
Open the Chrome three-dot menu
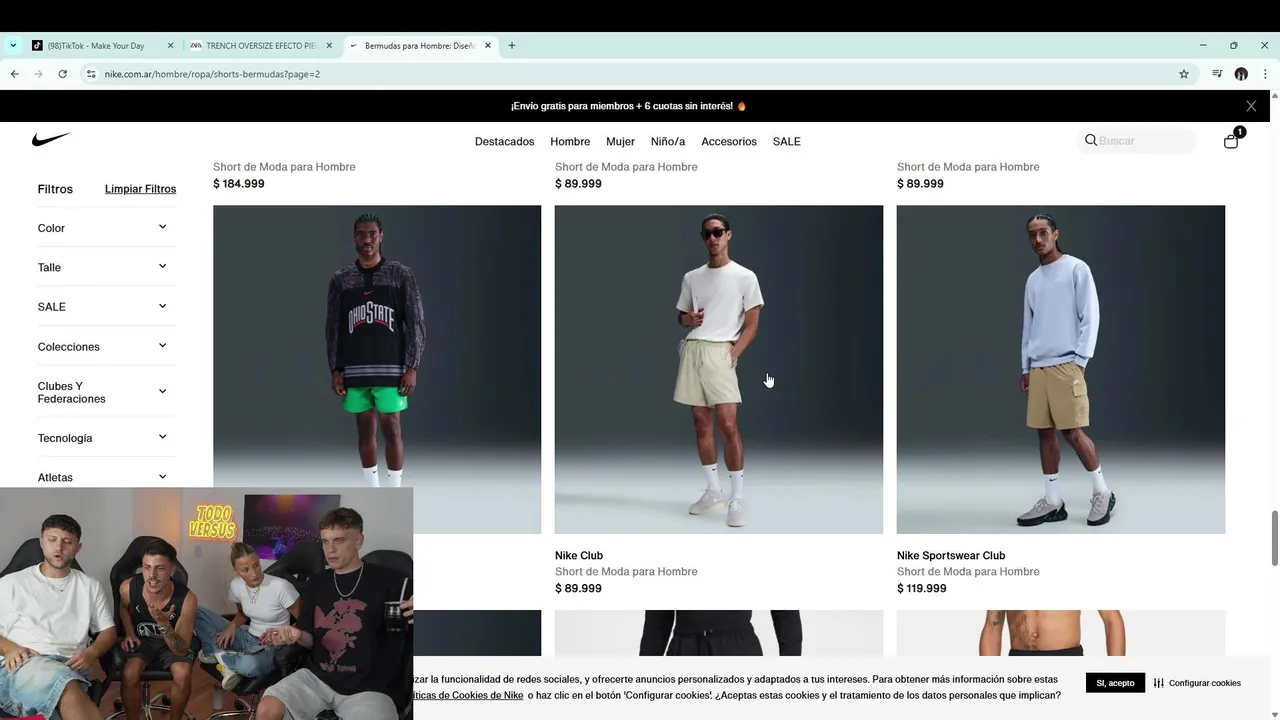(1265, 74)
